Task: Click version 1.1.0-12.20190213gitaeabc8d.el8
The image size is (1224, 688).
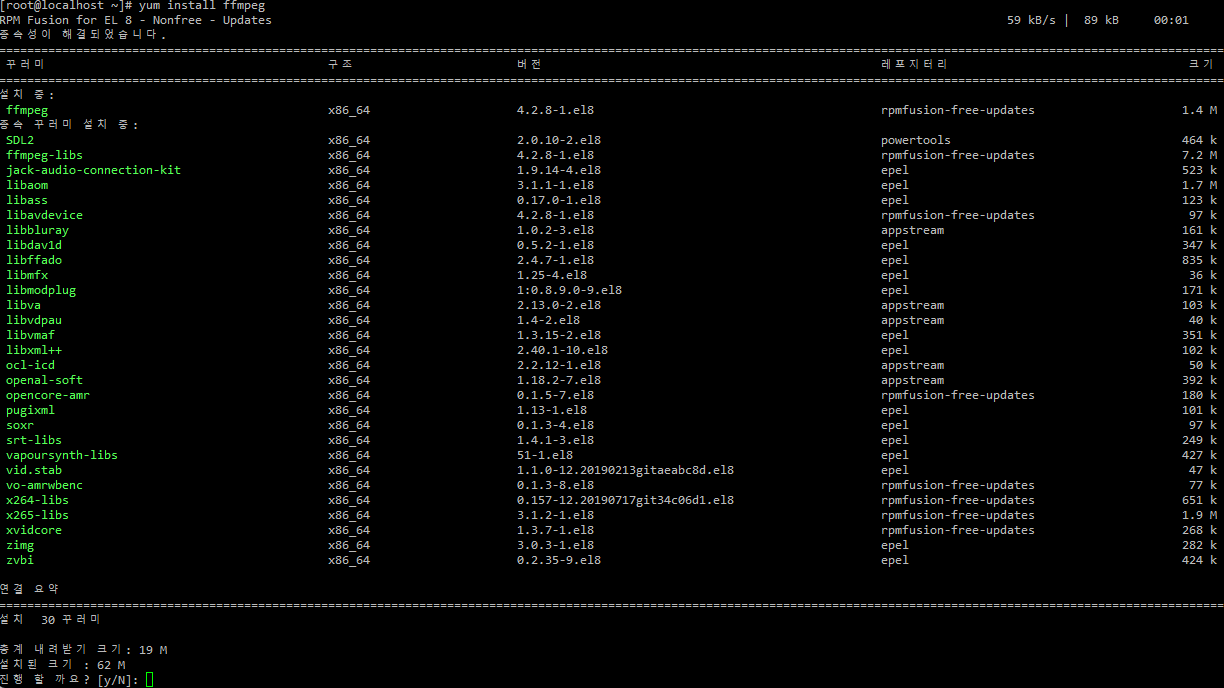Action: tap(625, 470)
